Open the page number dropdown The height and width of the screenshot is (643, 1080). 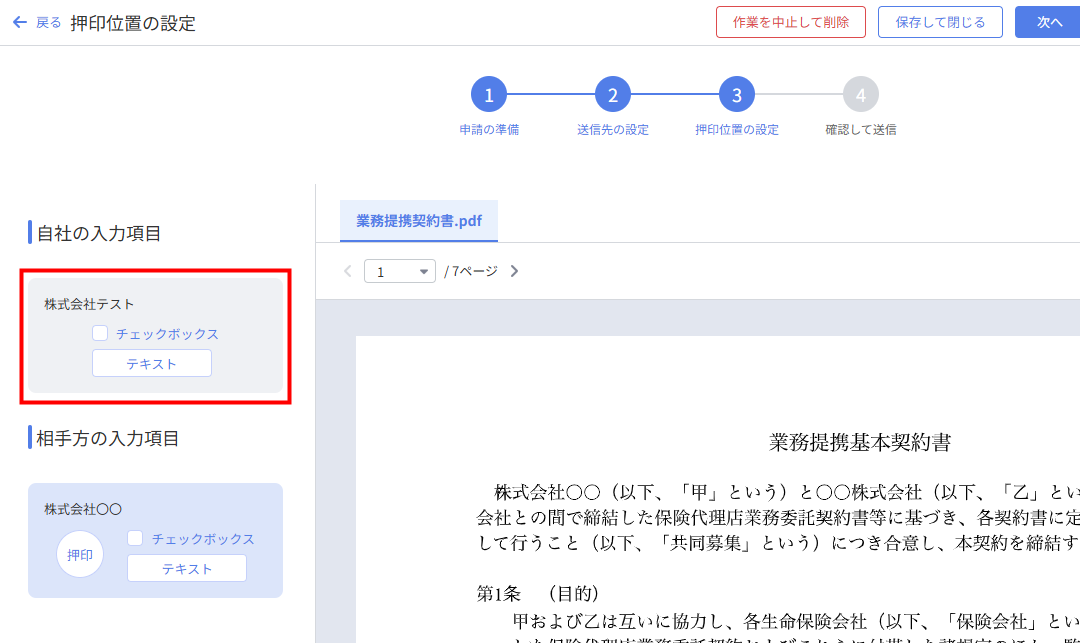pyautogui.click(x=400, y=271)
